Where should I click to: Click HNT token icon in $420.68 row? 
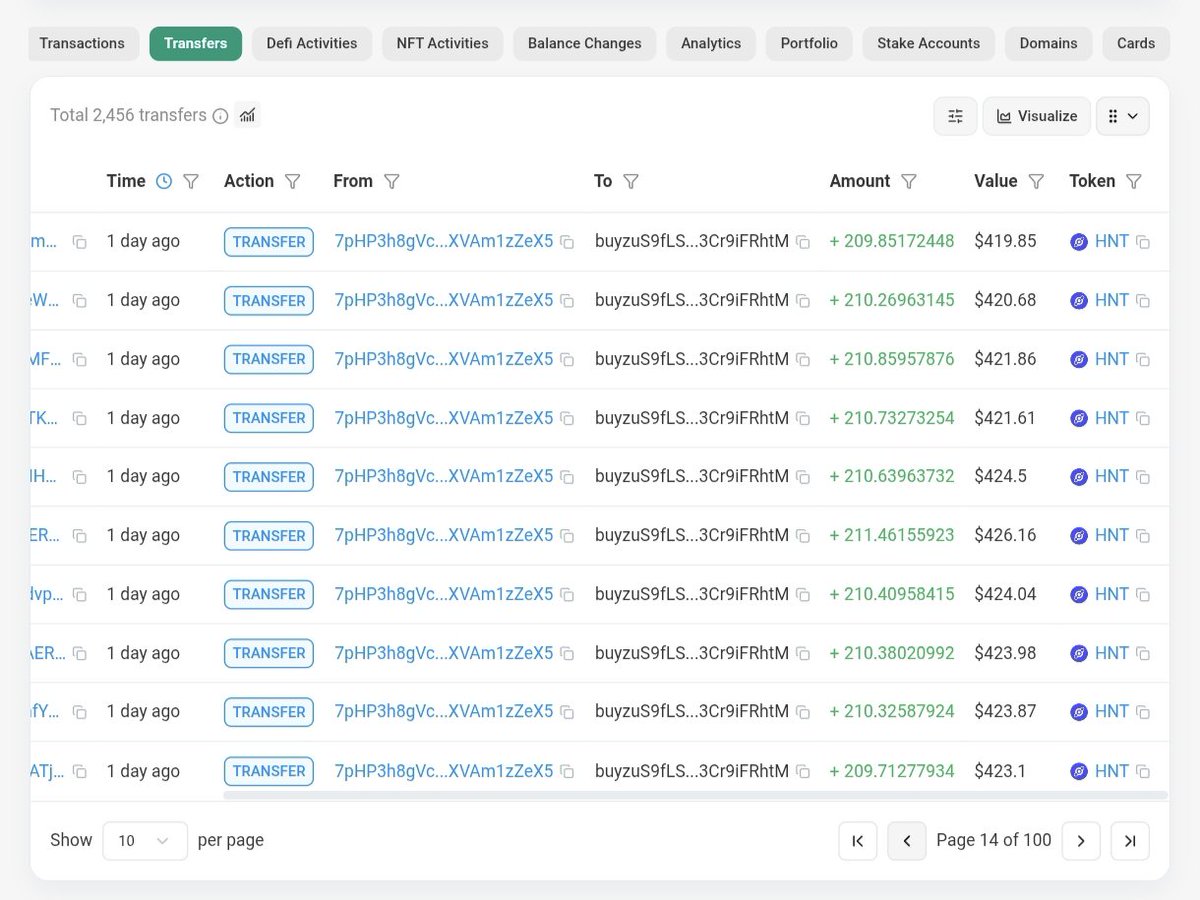1079,300
